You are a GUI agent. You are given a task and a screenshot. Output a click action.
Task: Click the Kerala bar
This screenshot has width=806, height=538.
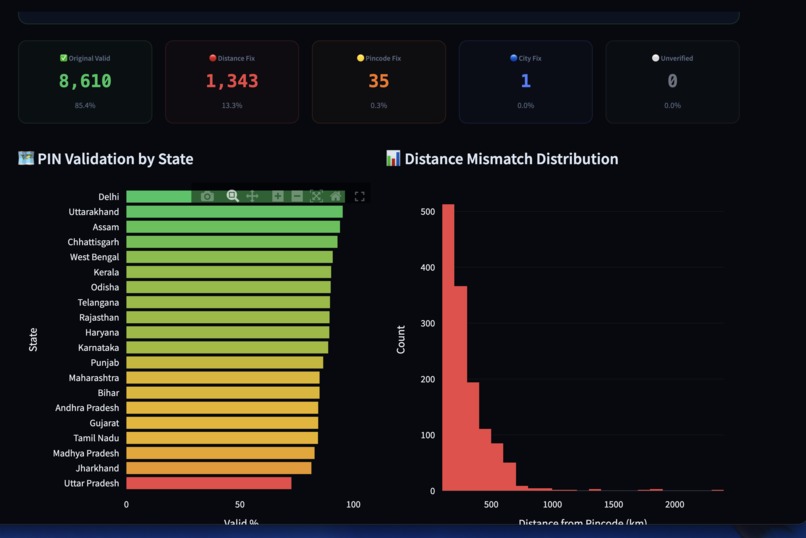(229, 272)
